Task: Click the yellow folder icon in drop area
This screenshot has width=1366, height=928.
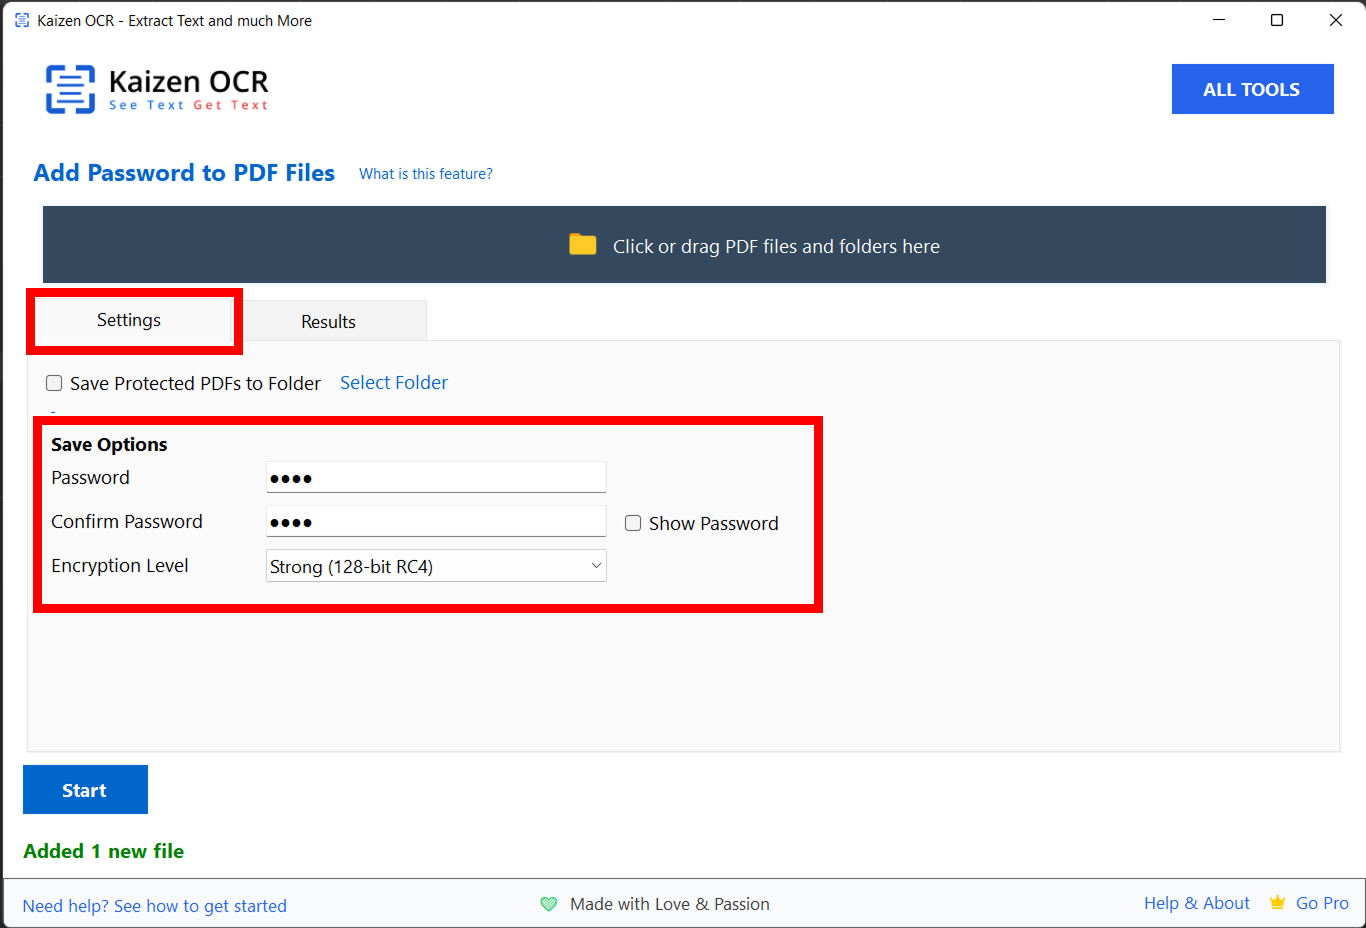Action: 582,245
